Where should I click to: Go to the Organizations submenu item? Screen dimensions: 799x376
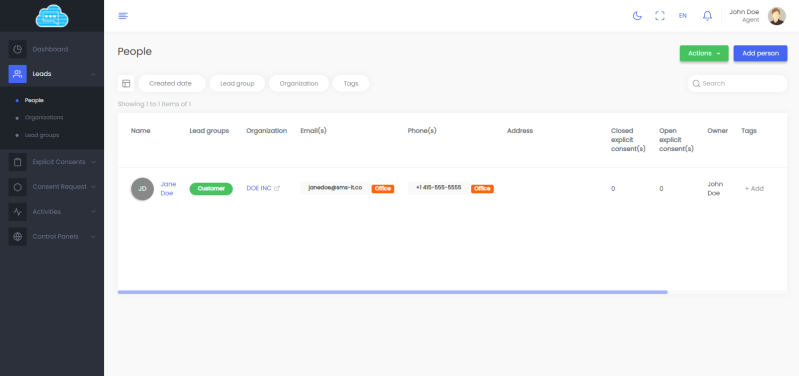[44, 117]
